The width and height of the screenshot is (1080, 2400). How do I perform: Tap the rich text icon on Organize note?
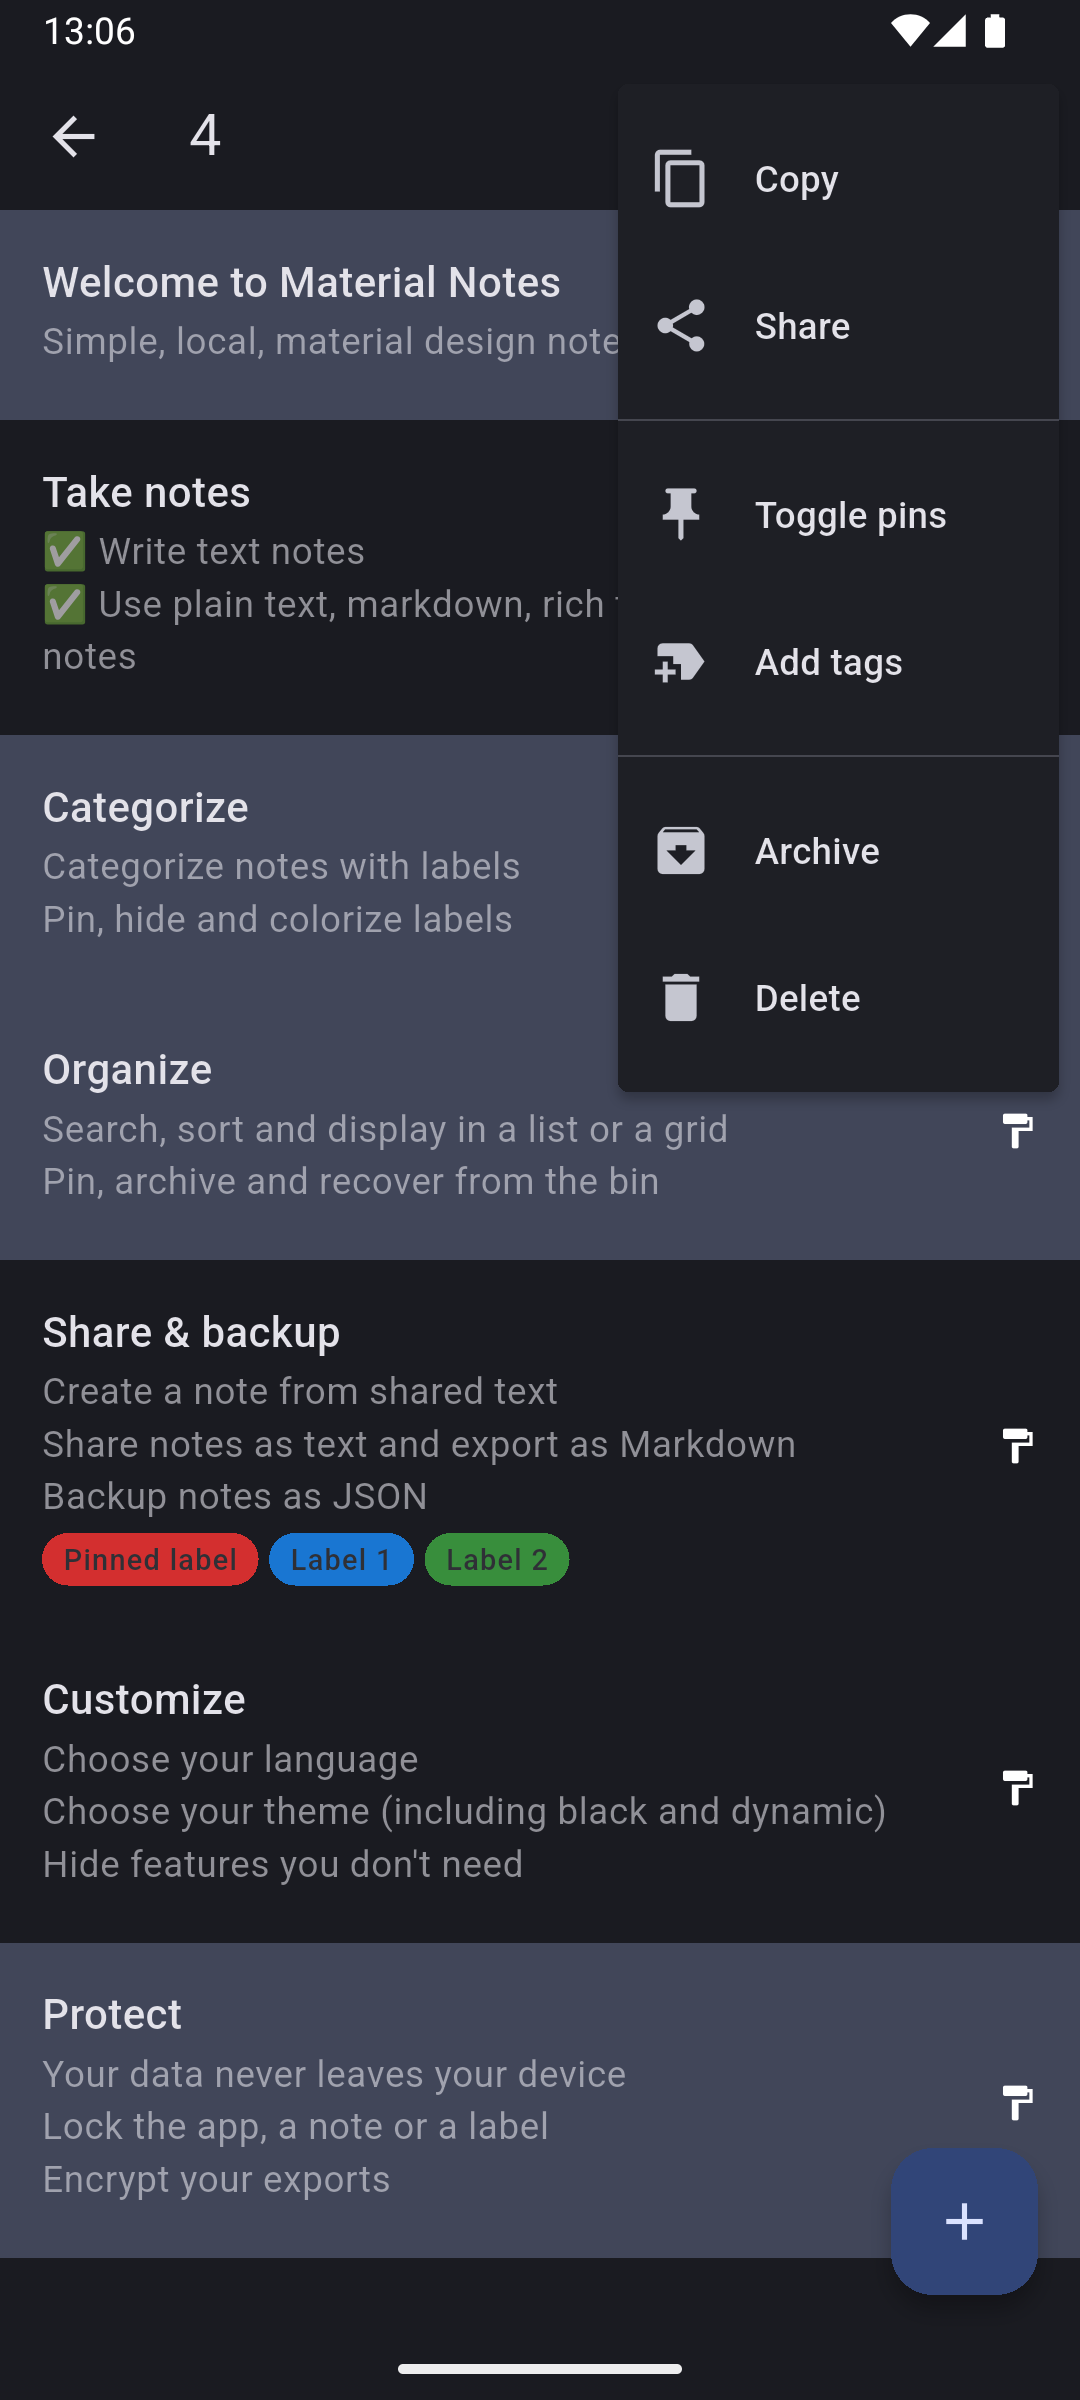pyautogui.click(x=1017, y=1131)
